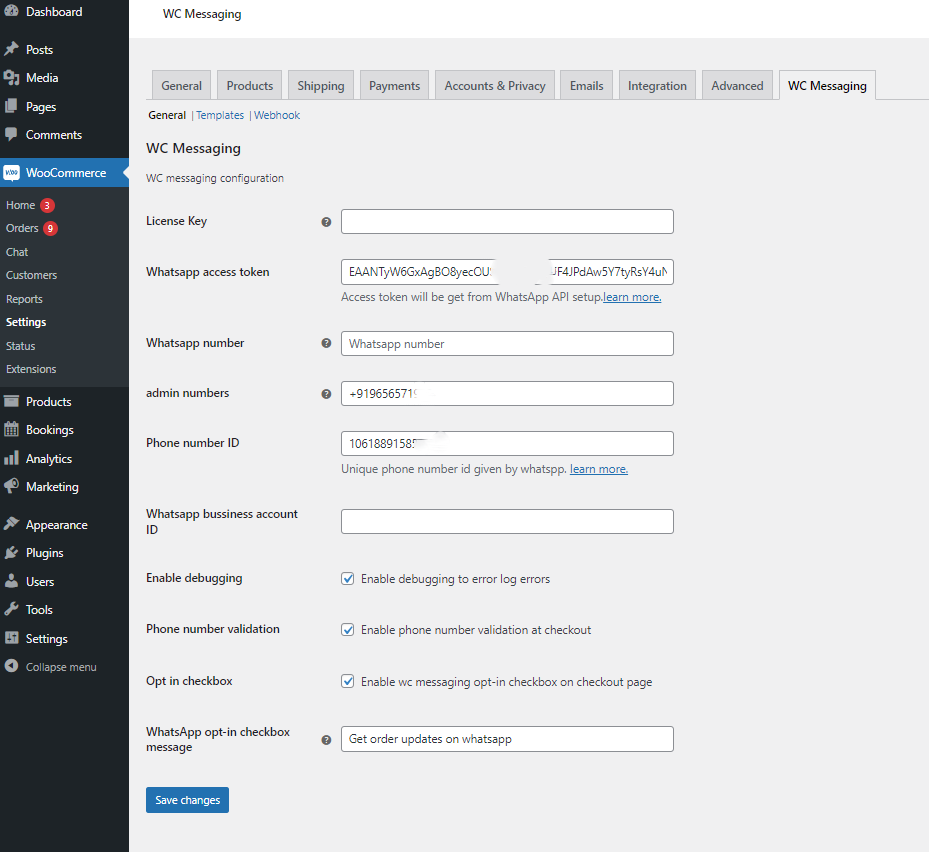Open Analytics via the bar chart icon
Screen dimensions: 929x852
11,458
